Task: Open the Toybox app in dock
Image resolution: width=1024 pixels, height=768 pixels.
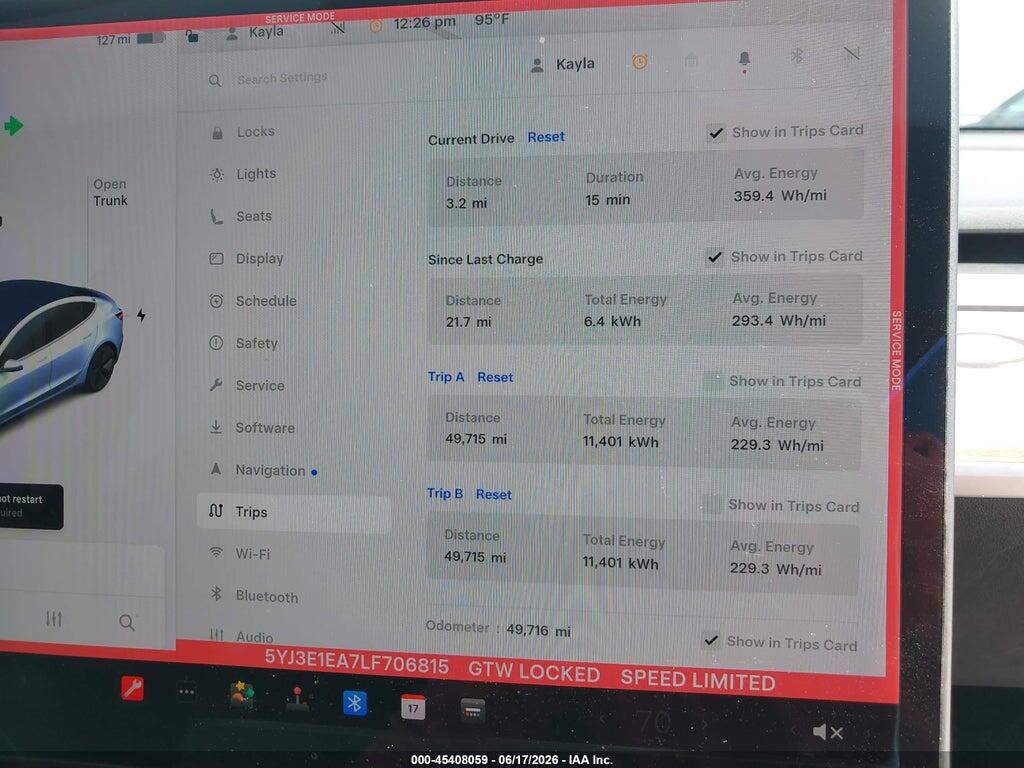Action: 242,695
